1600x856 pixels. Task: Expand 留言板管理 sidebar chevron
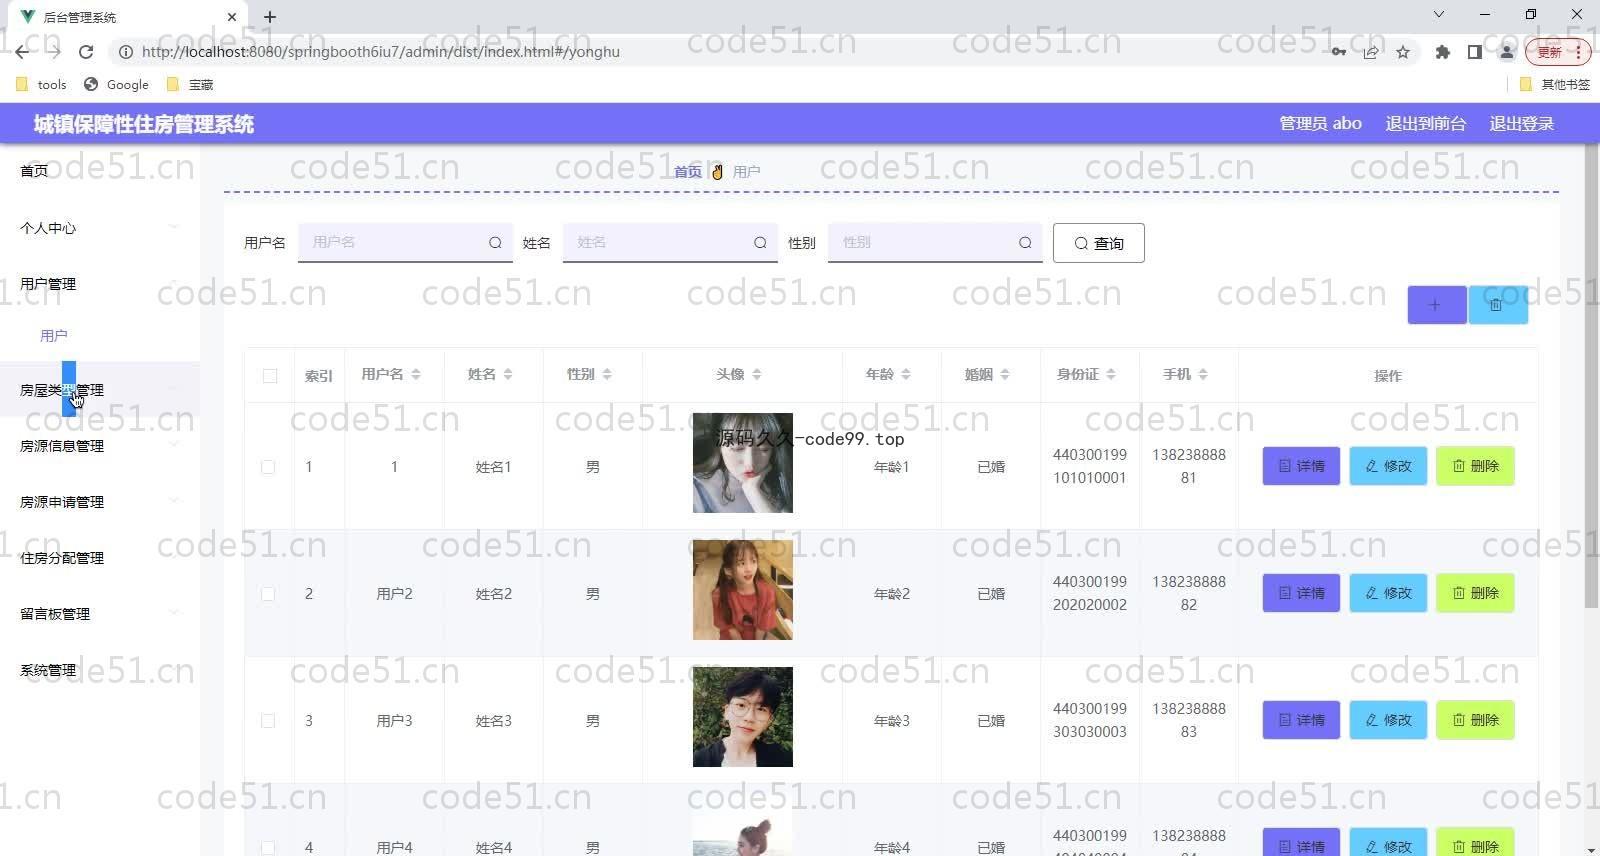[174, 614]
